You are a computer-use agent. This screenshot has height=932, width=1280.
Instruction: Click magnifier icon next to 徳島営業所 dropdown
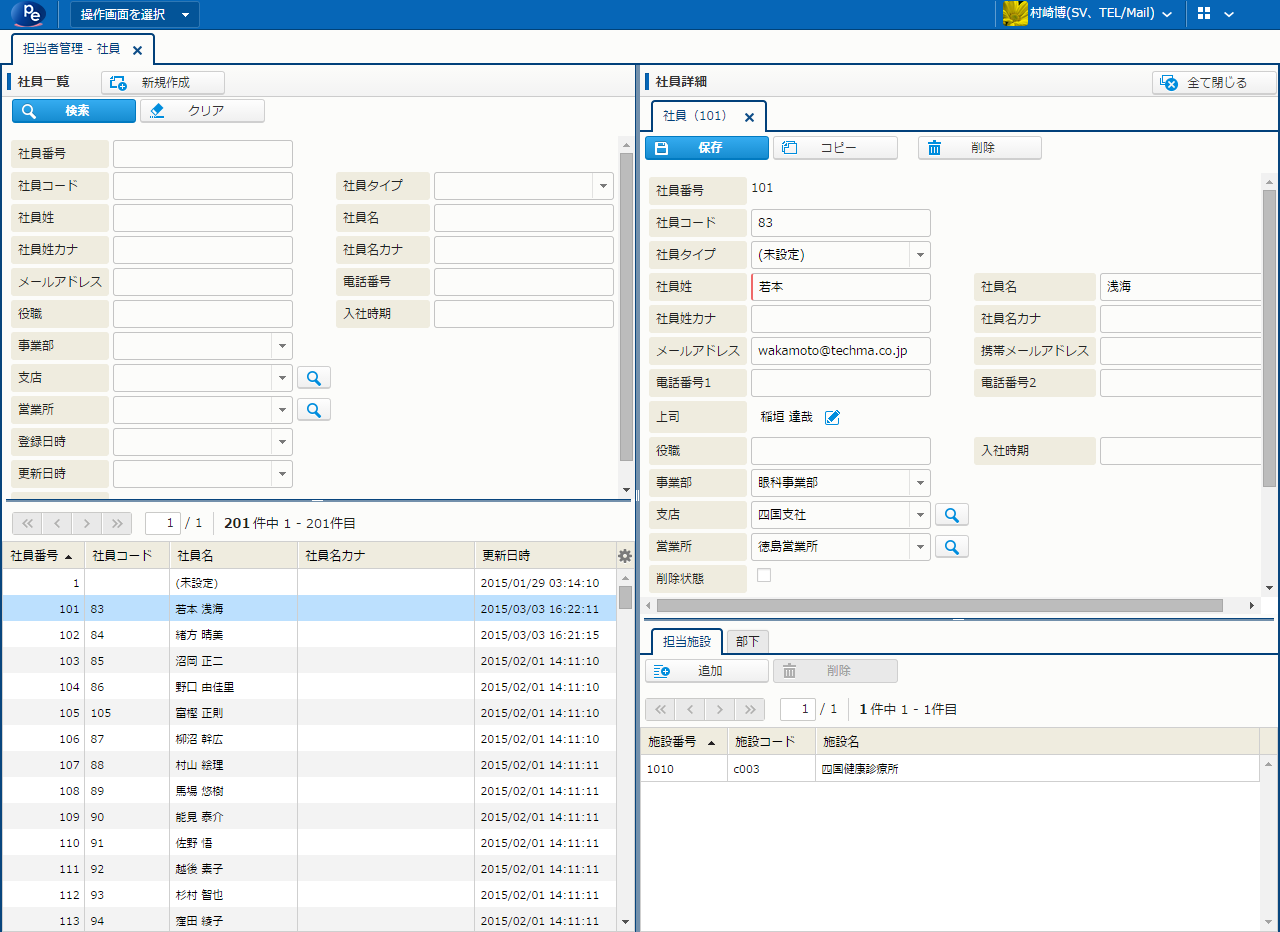click(x=952, y=547)
